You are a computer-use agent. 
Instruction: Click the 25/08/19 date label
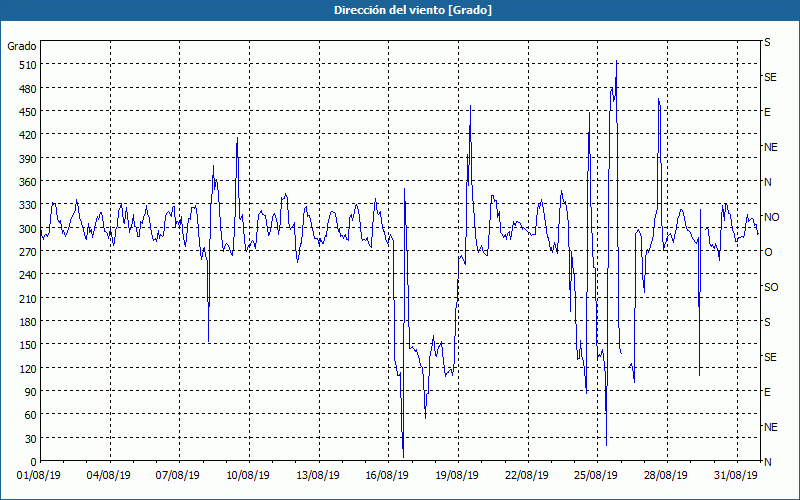click(x=596, y=476)
